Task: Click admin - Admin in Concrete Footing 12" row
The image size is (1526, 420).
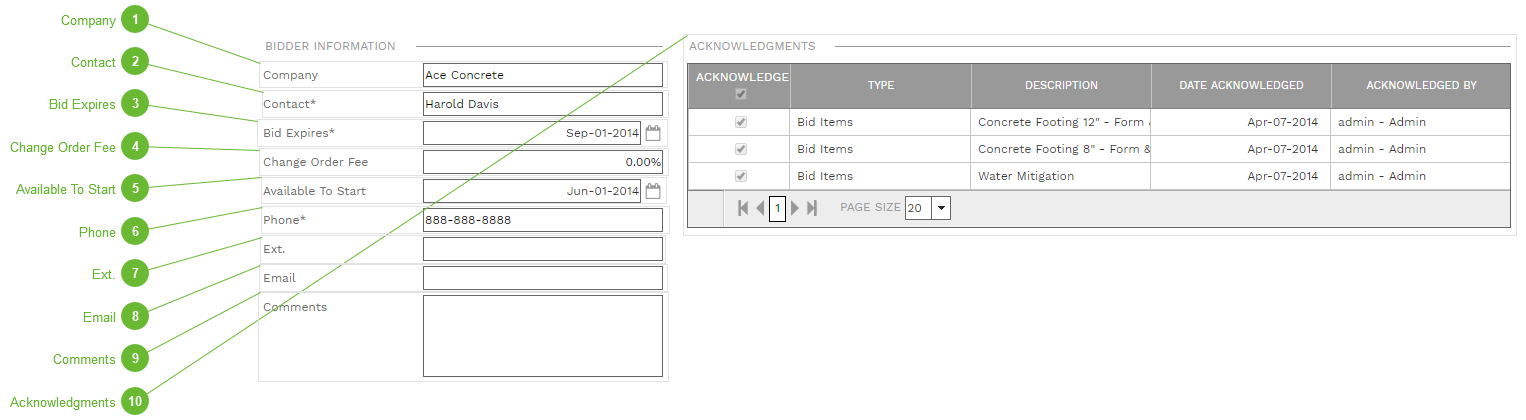Action: click(x=1382, y=122)
